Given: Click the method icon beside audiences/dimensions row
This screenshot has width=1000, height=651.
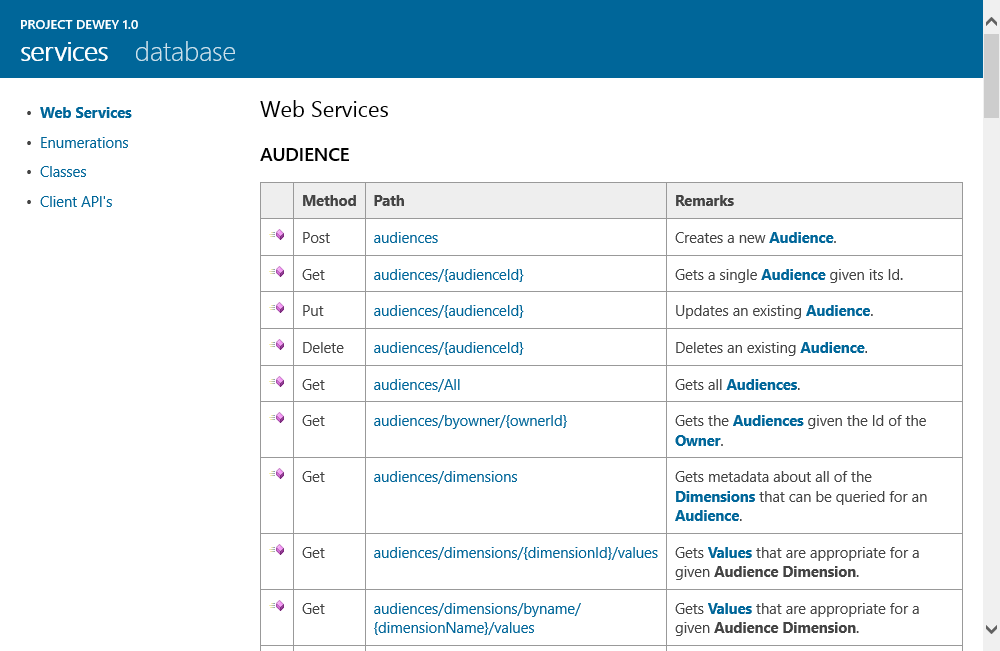Looking at the screenshot, I should 277,475.
